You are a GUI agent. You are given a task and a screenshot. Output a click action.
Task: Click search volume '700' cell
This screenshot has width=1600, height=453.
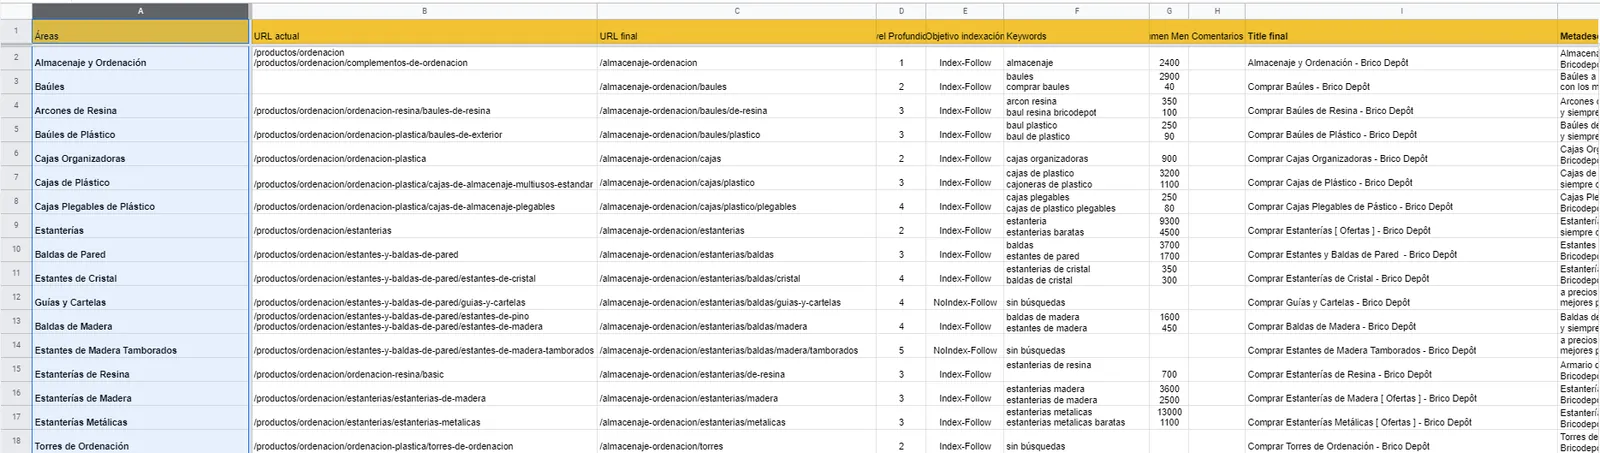pyautogui.click(x=1169, y=370)
